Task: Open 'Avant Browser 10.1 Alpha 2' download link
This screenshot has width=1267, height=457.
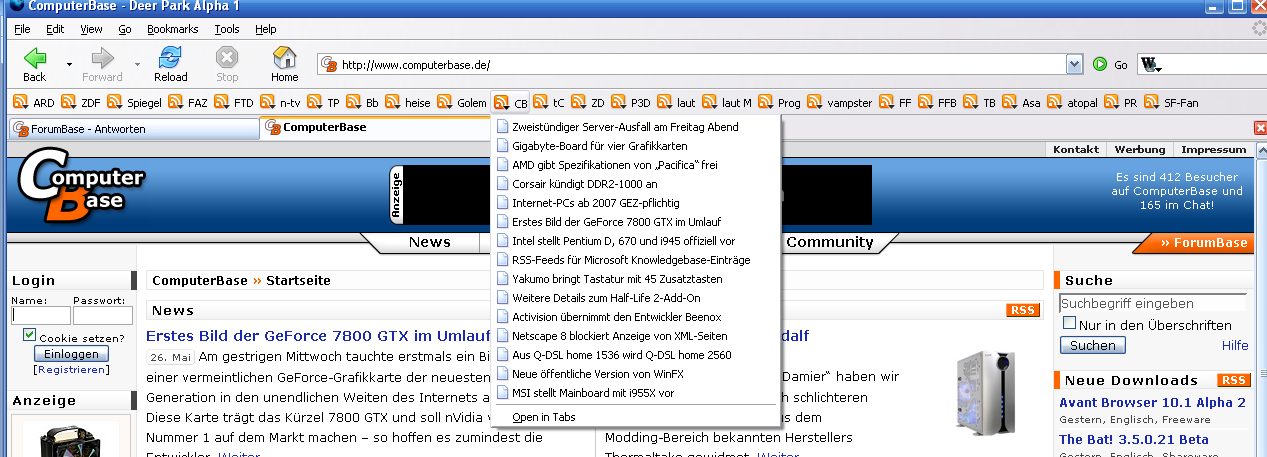Action: pos(1152,402)
